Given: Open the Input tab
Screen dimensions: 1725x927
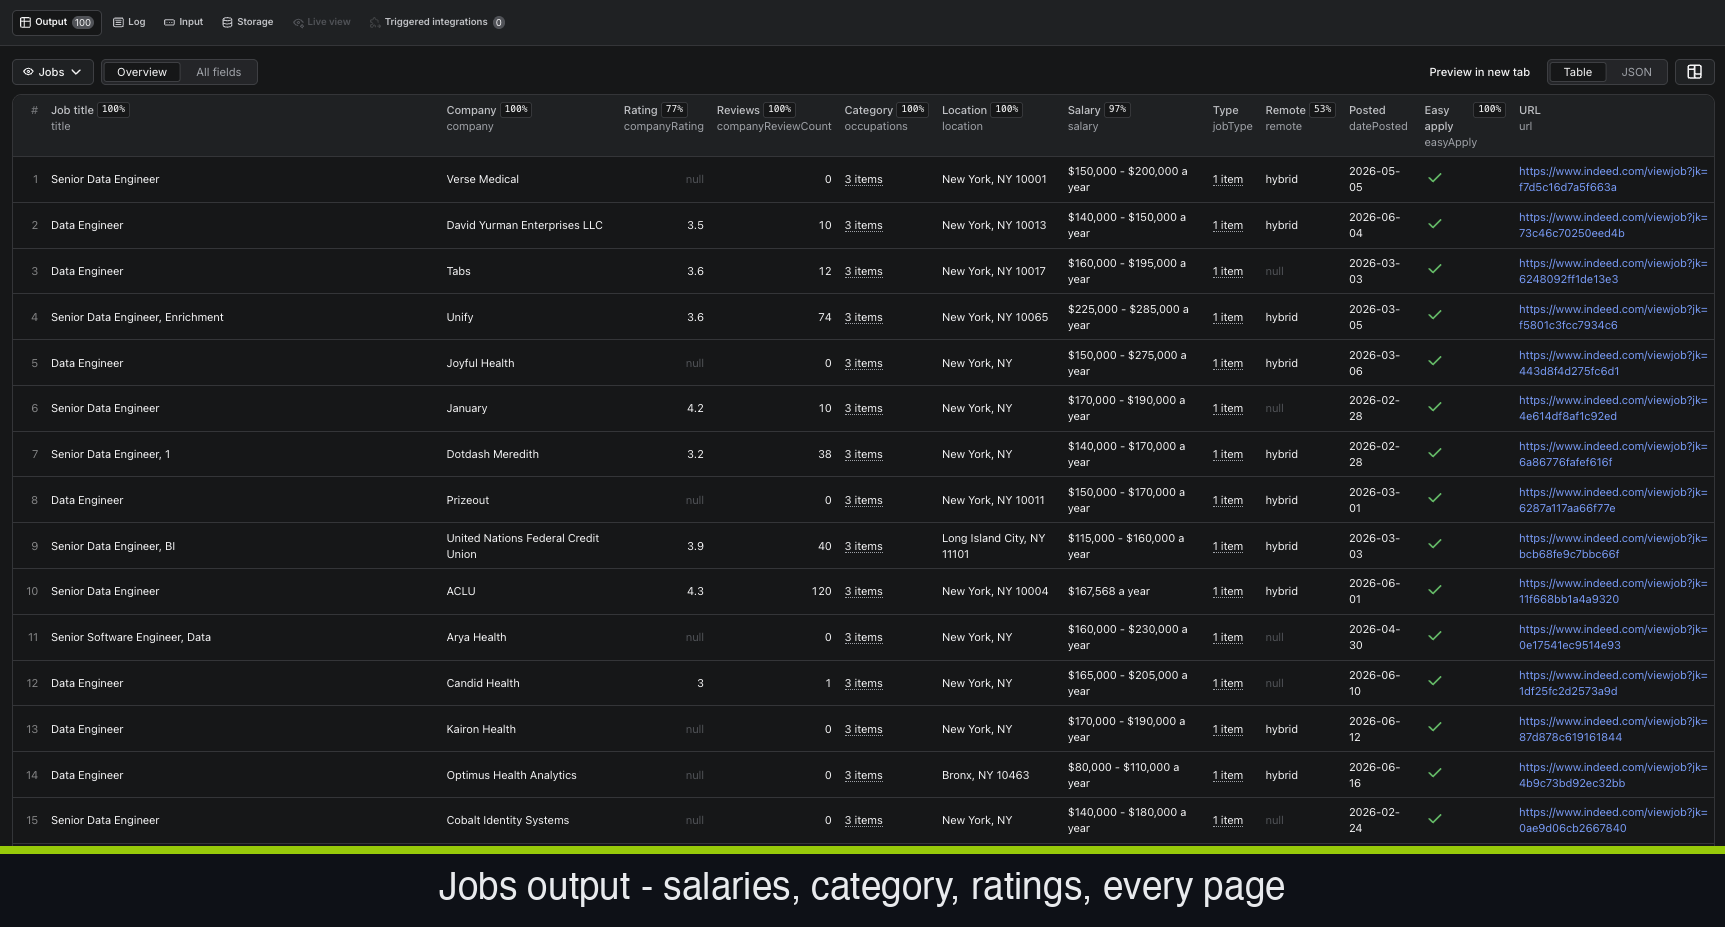Looking at the screenshot, I should click(184, 22).
